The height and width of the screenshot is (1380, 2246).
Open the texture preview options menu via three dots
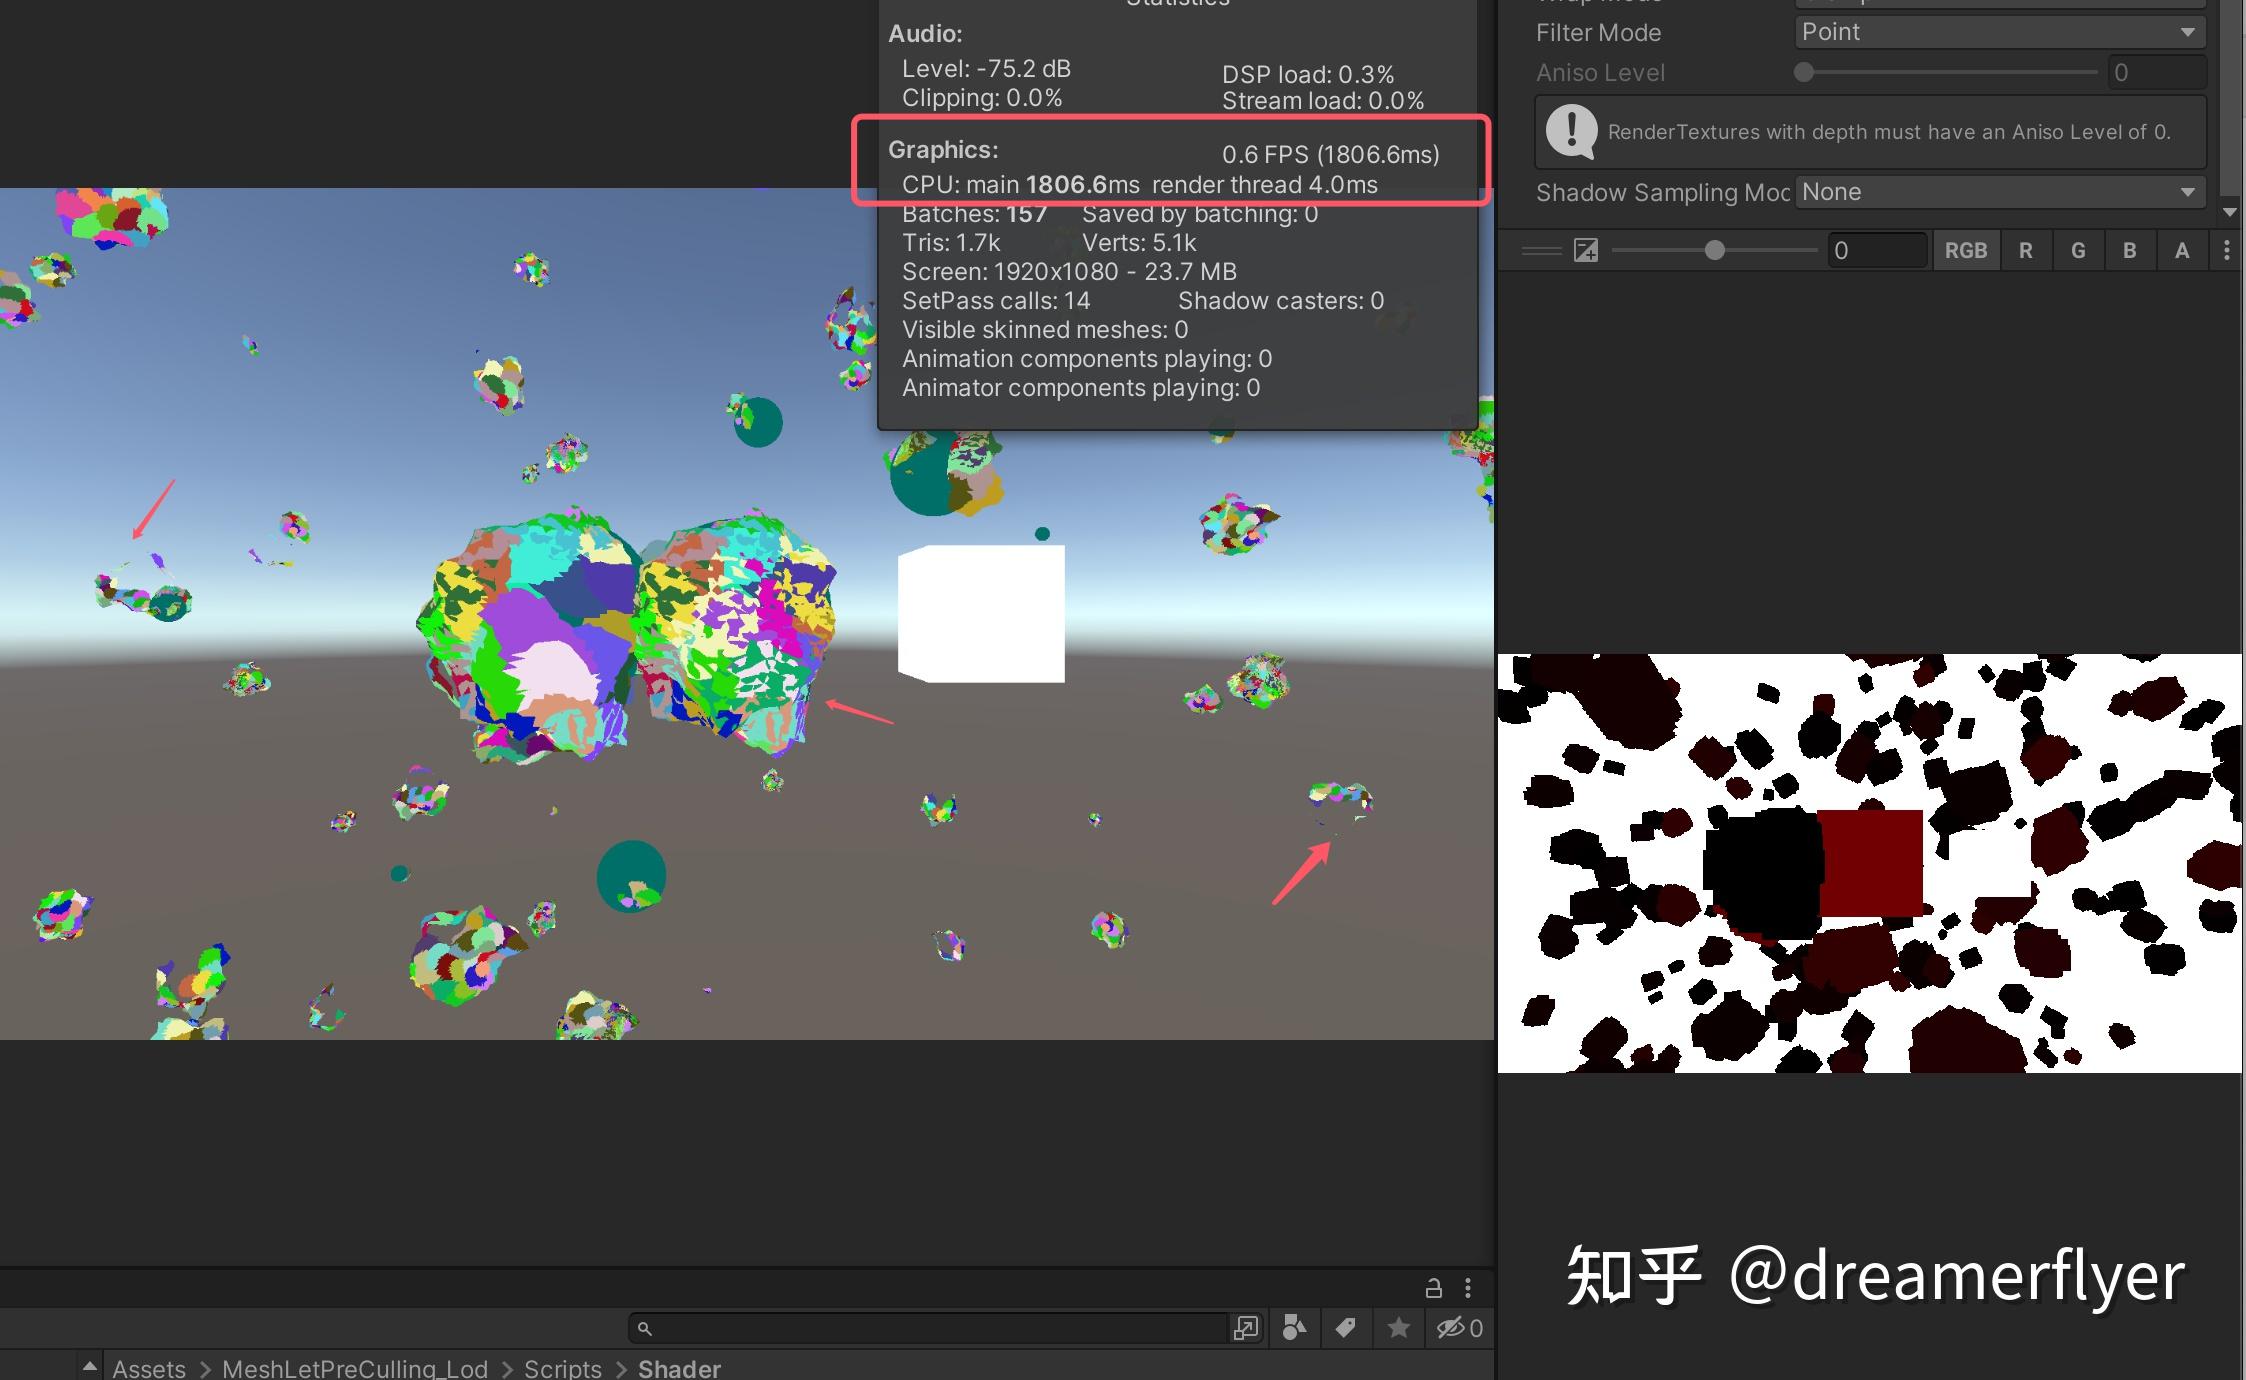click(2227, 250)
